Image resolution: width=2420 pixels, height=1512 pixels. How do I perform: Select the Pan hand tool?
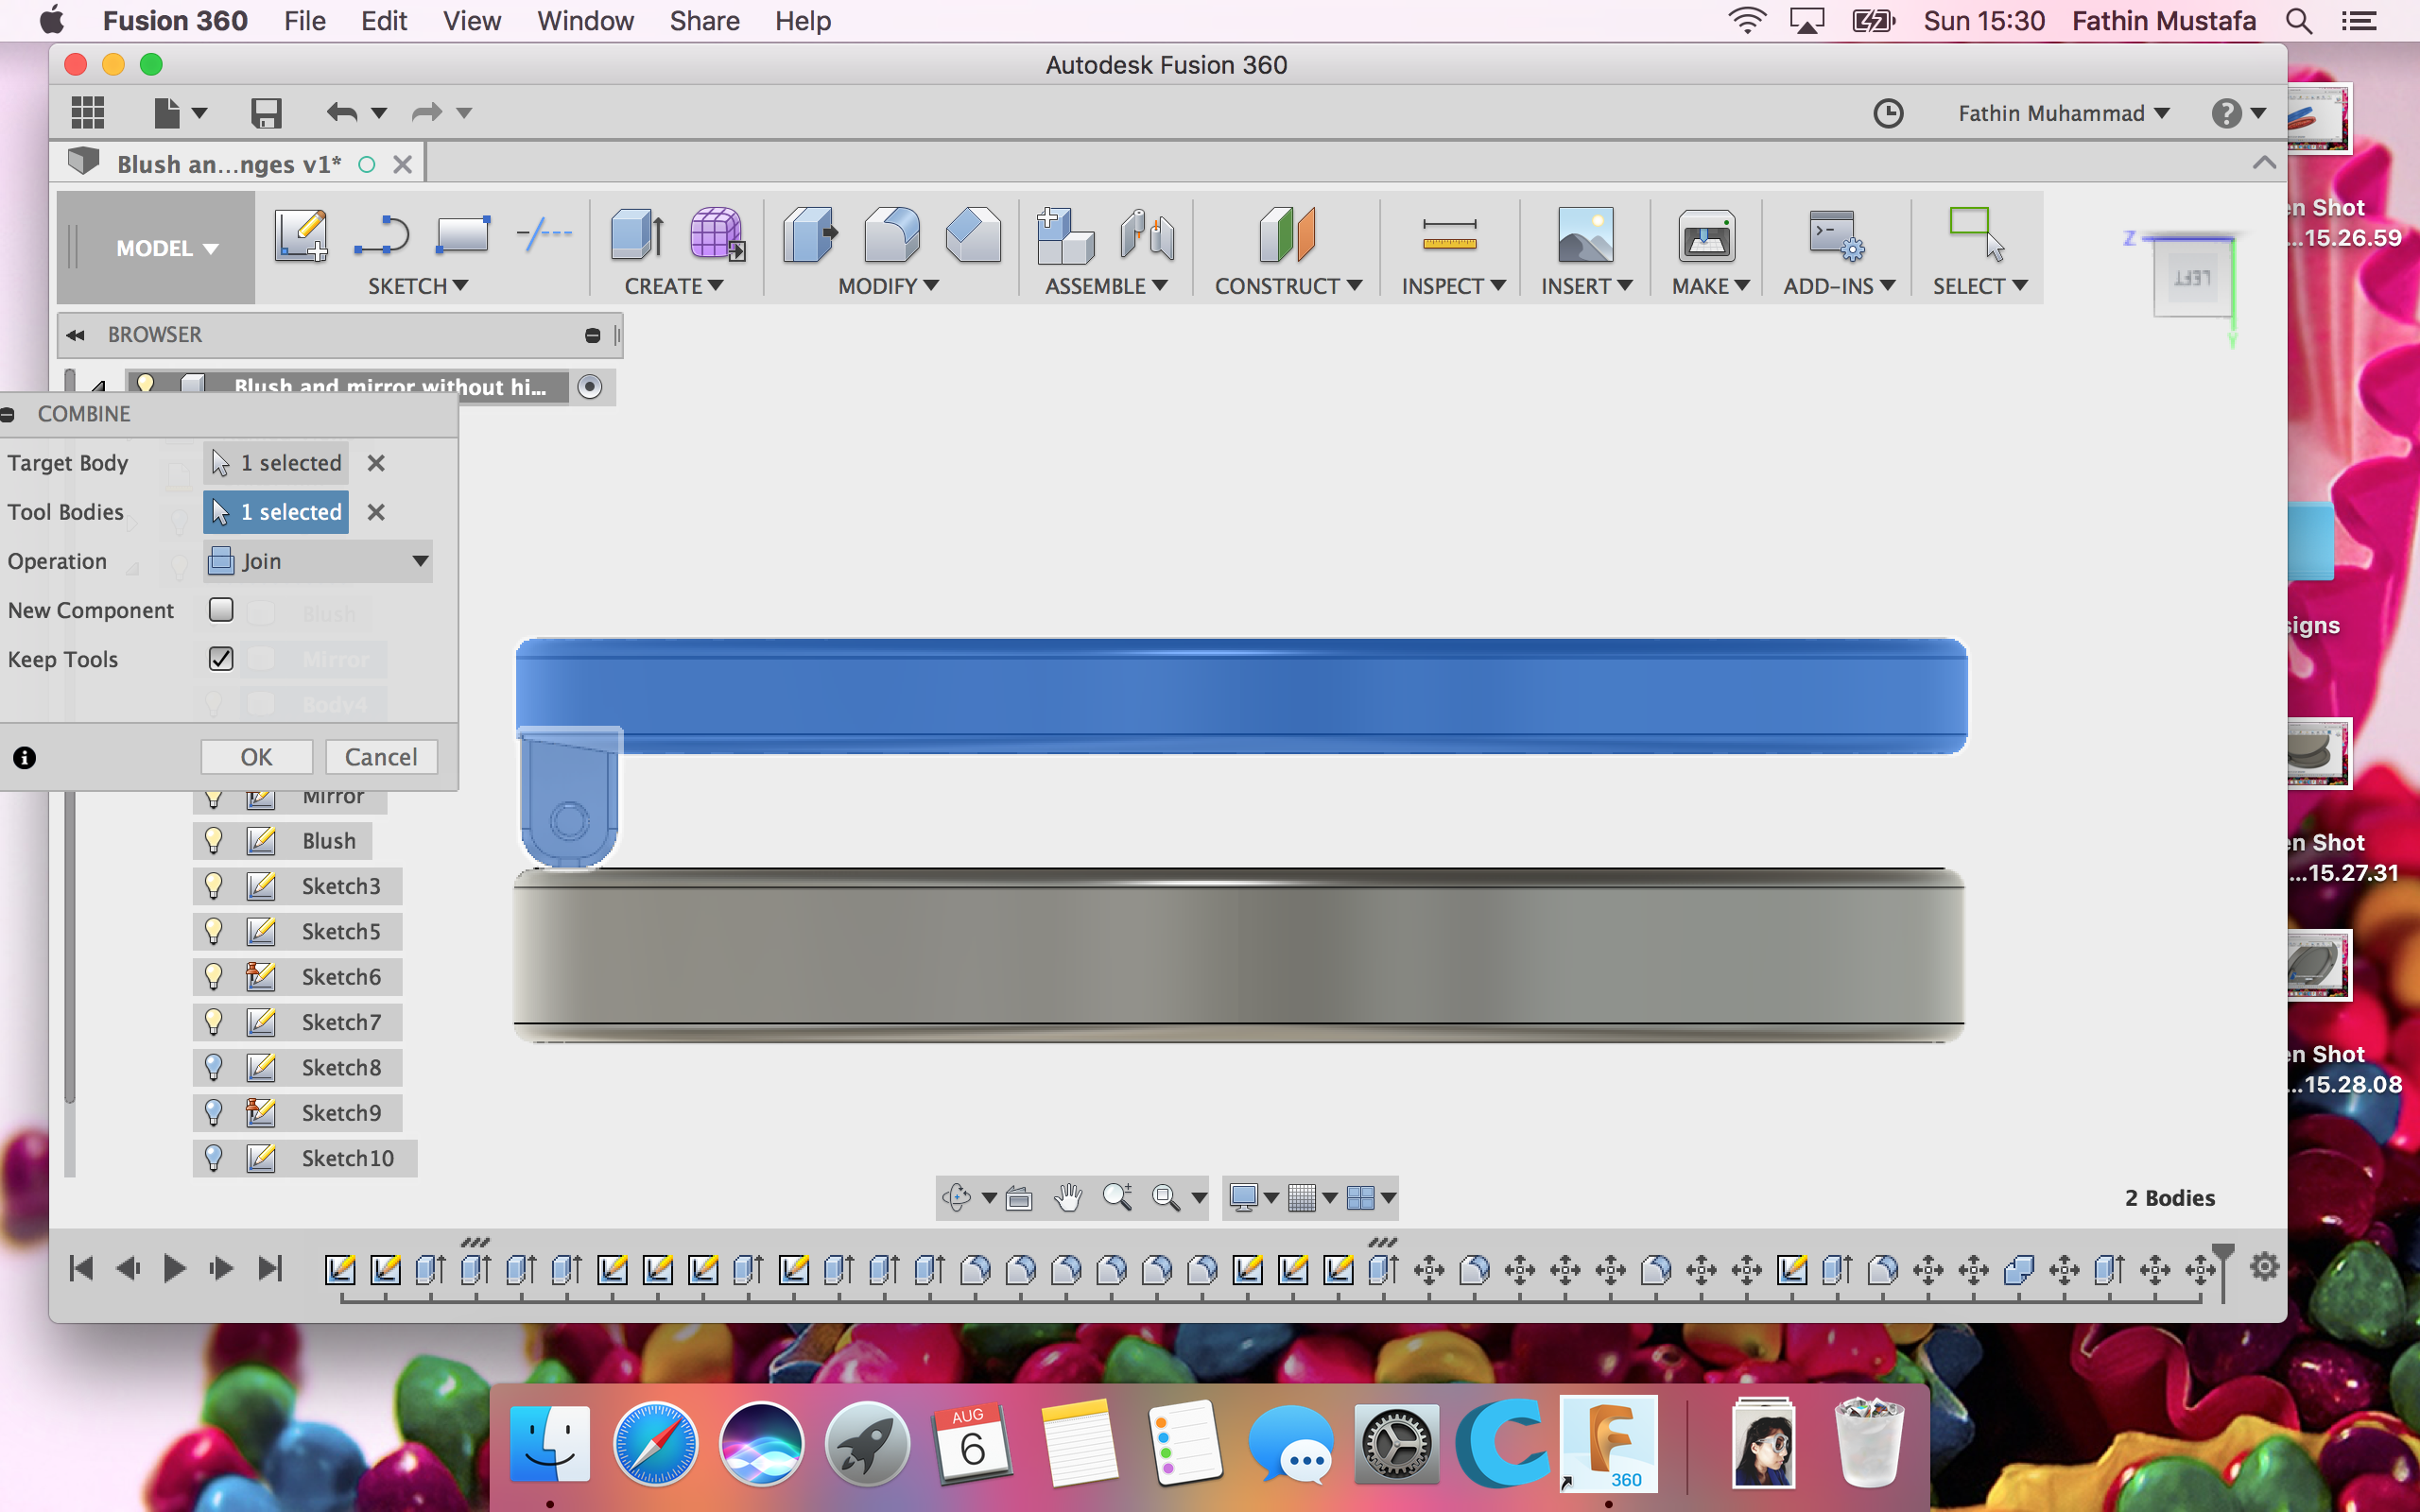coord(1068,1197)
